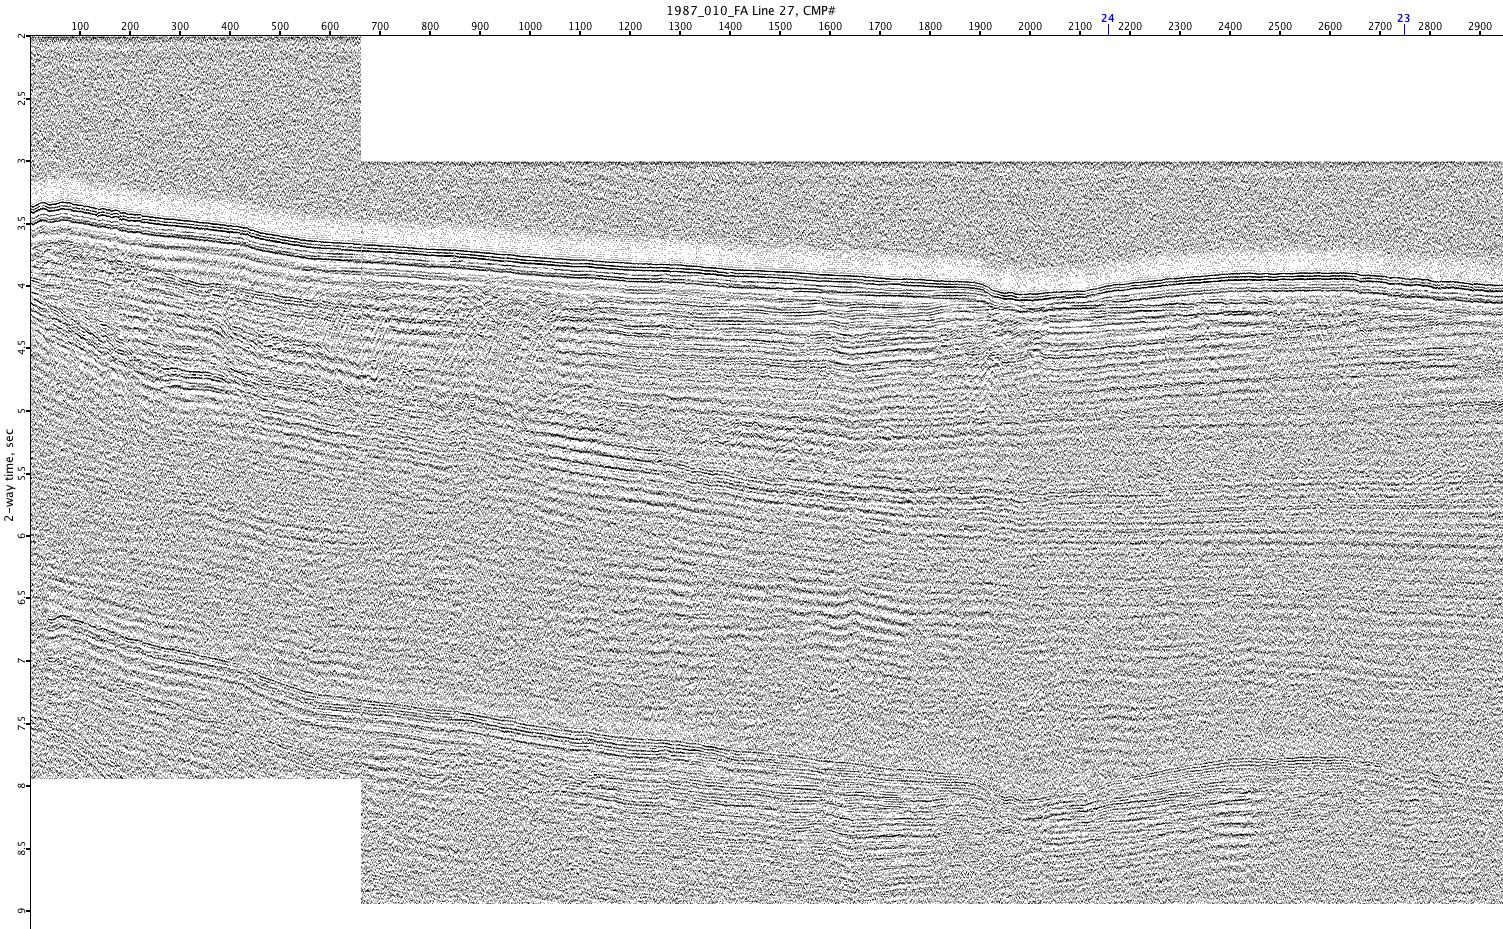Click CMP tick label 2200 beside marker 24
Image resolution: width=1503 pixels, height=929 pixels.
[1130, 27]
